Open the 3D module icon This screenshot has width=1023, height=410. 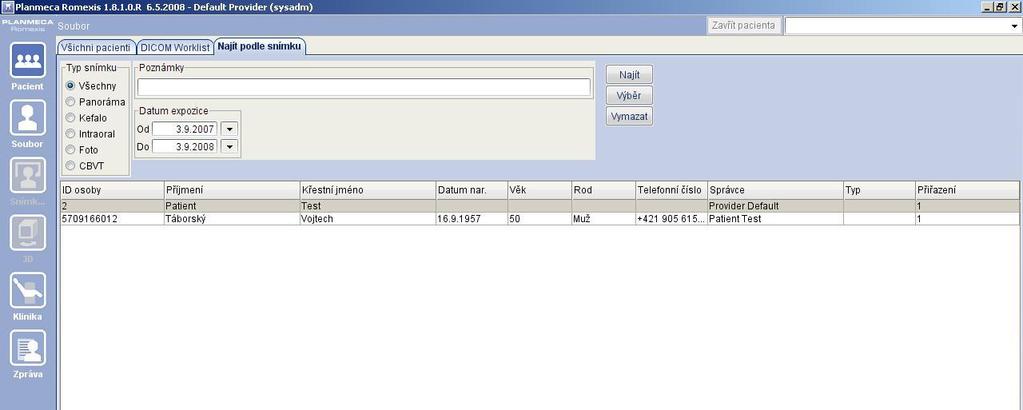tap(27, 232)
